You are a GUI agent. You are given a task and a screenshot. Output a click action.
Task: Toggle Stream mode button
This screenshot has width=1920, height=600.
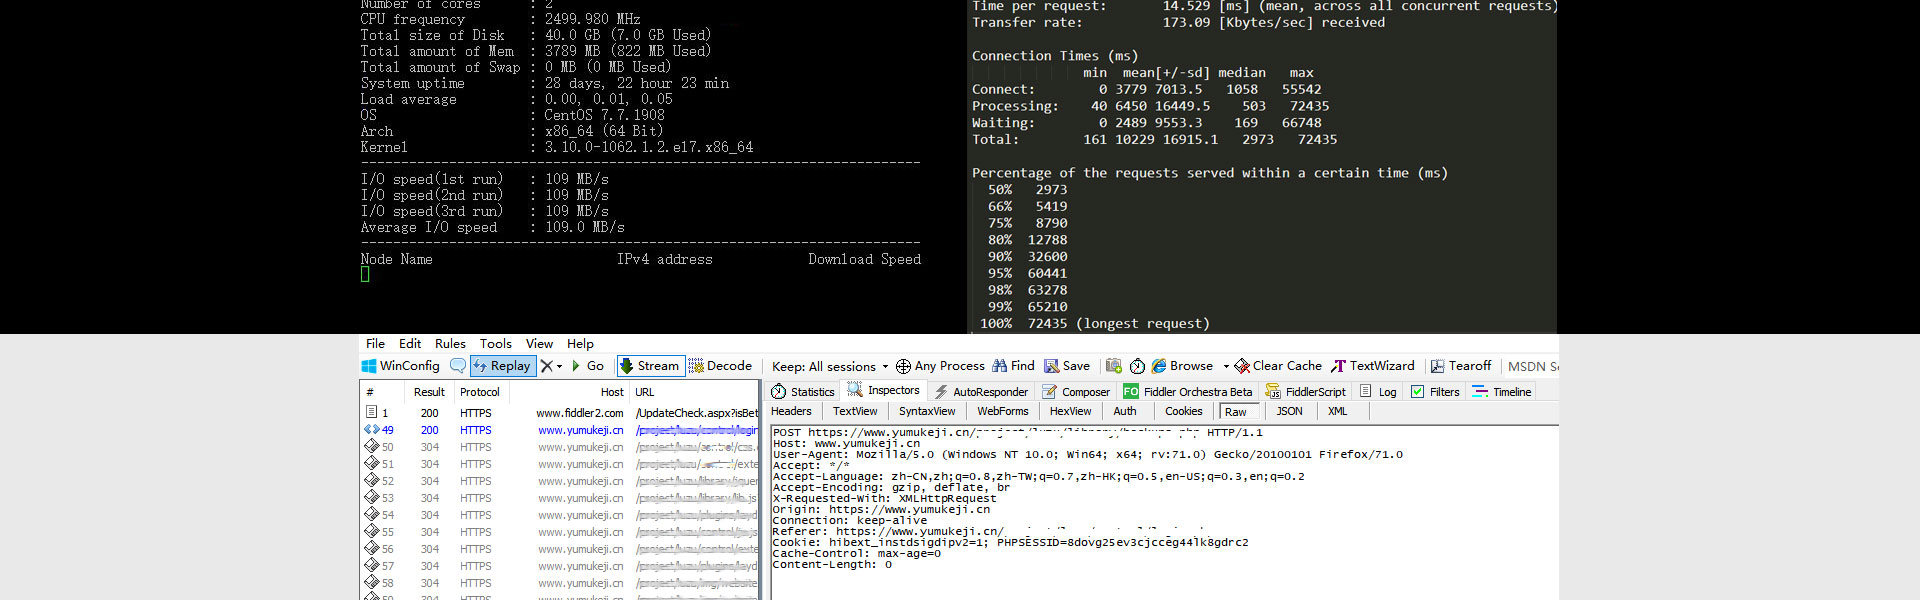click(650, 366)
